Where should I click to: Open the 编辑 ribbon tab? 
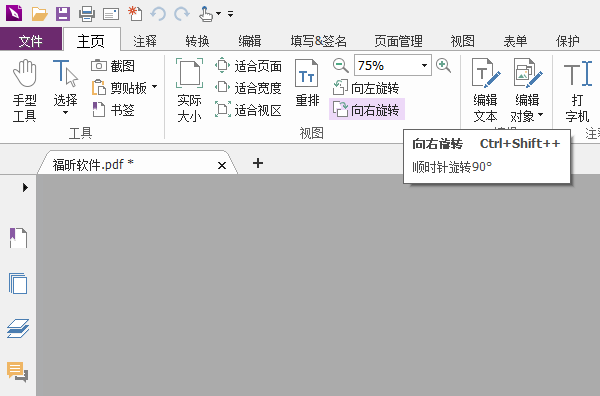click(x=249, y=41)
